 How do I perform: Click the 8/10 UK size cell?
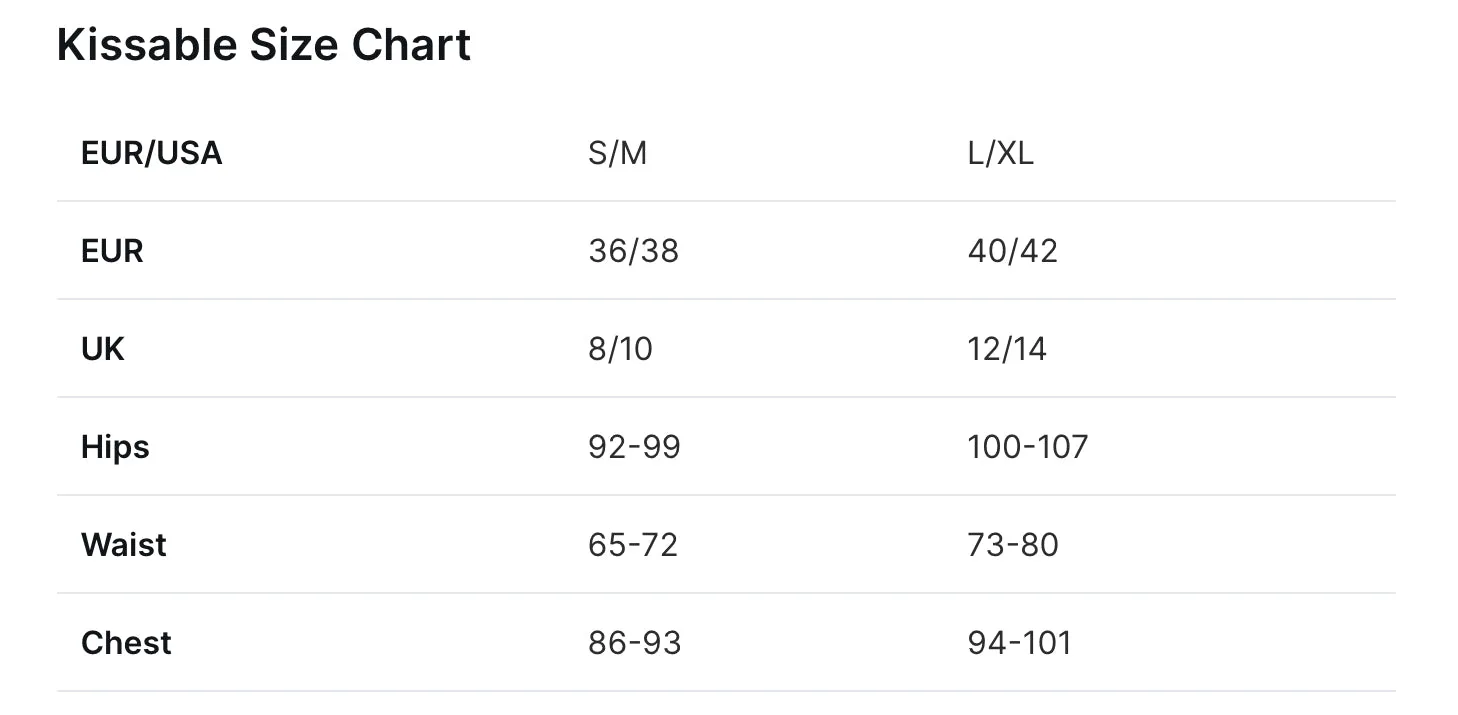click(x=620, y=349)
